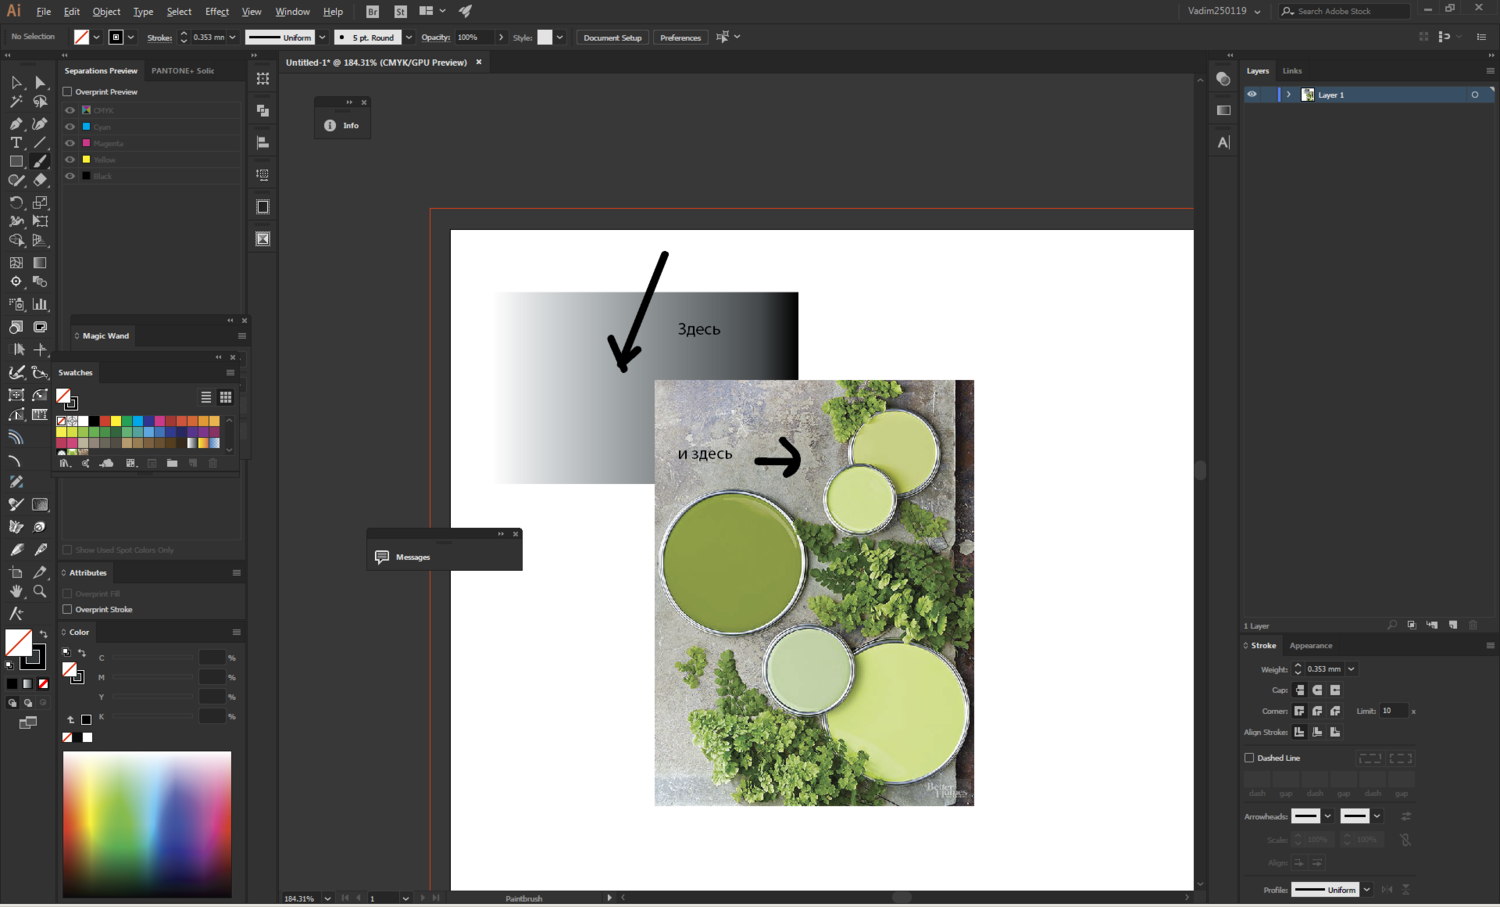Image resolution: width=1500 pixels, height=907 pixels.
Task: Switch to the Appearance tab
Action: coord(1310,646)
